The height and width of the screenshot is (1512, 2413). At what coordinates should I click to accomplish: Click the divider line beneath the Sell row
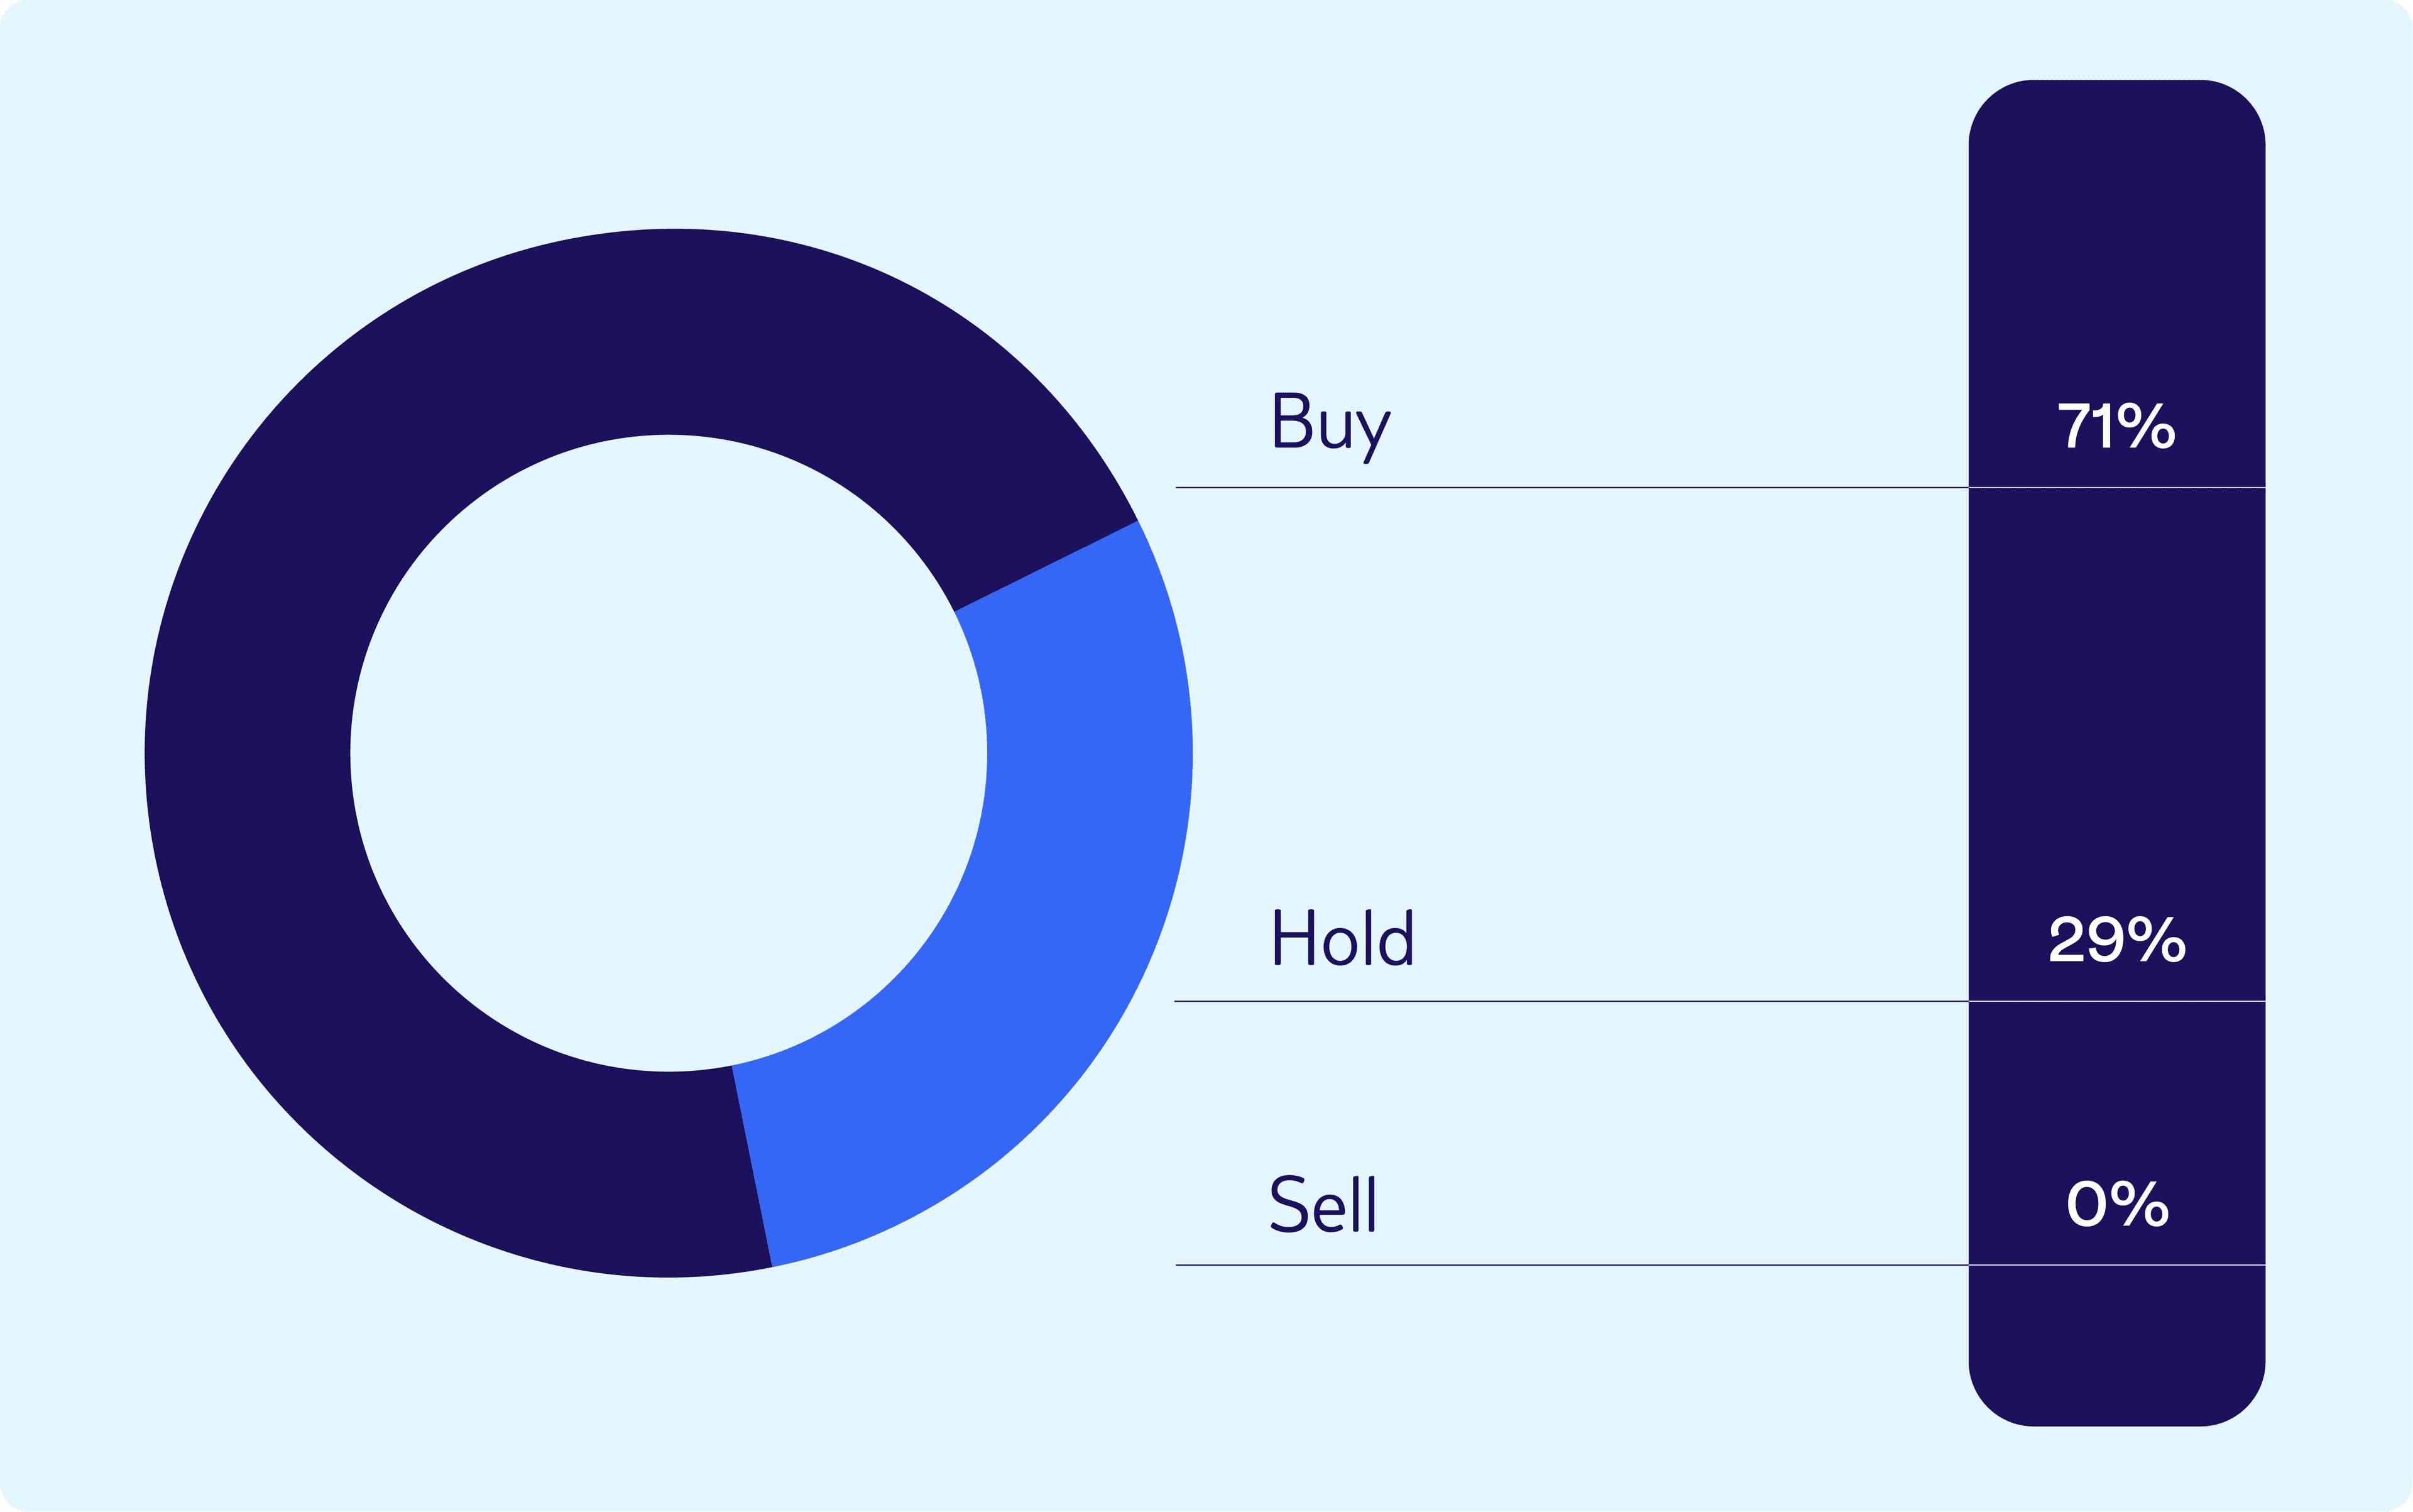click(x=1570, y=1265)
